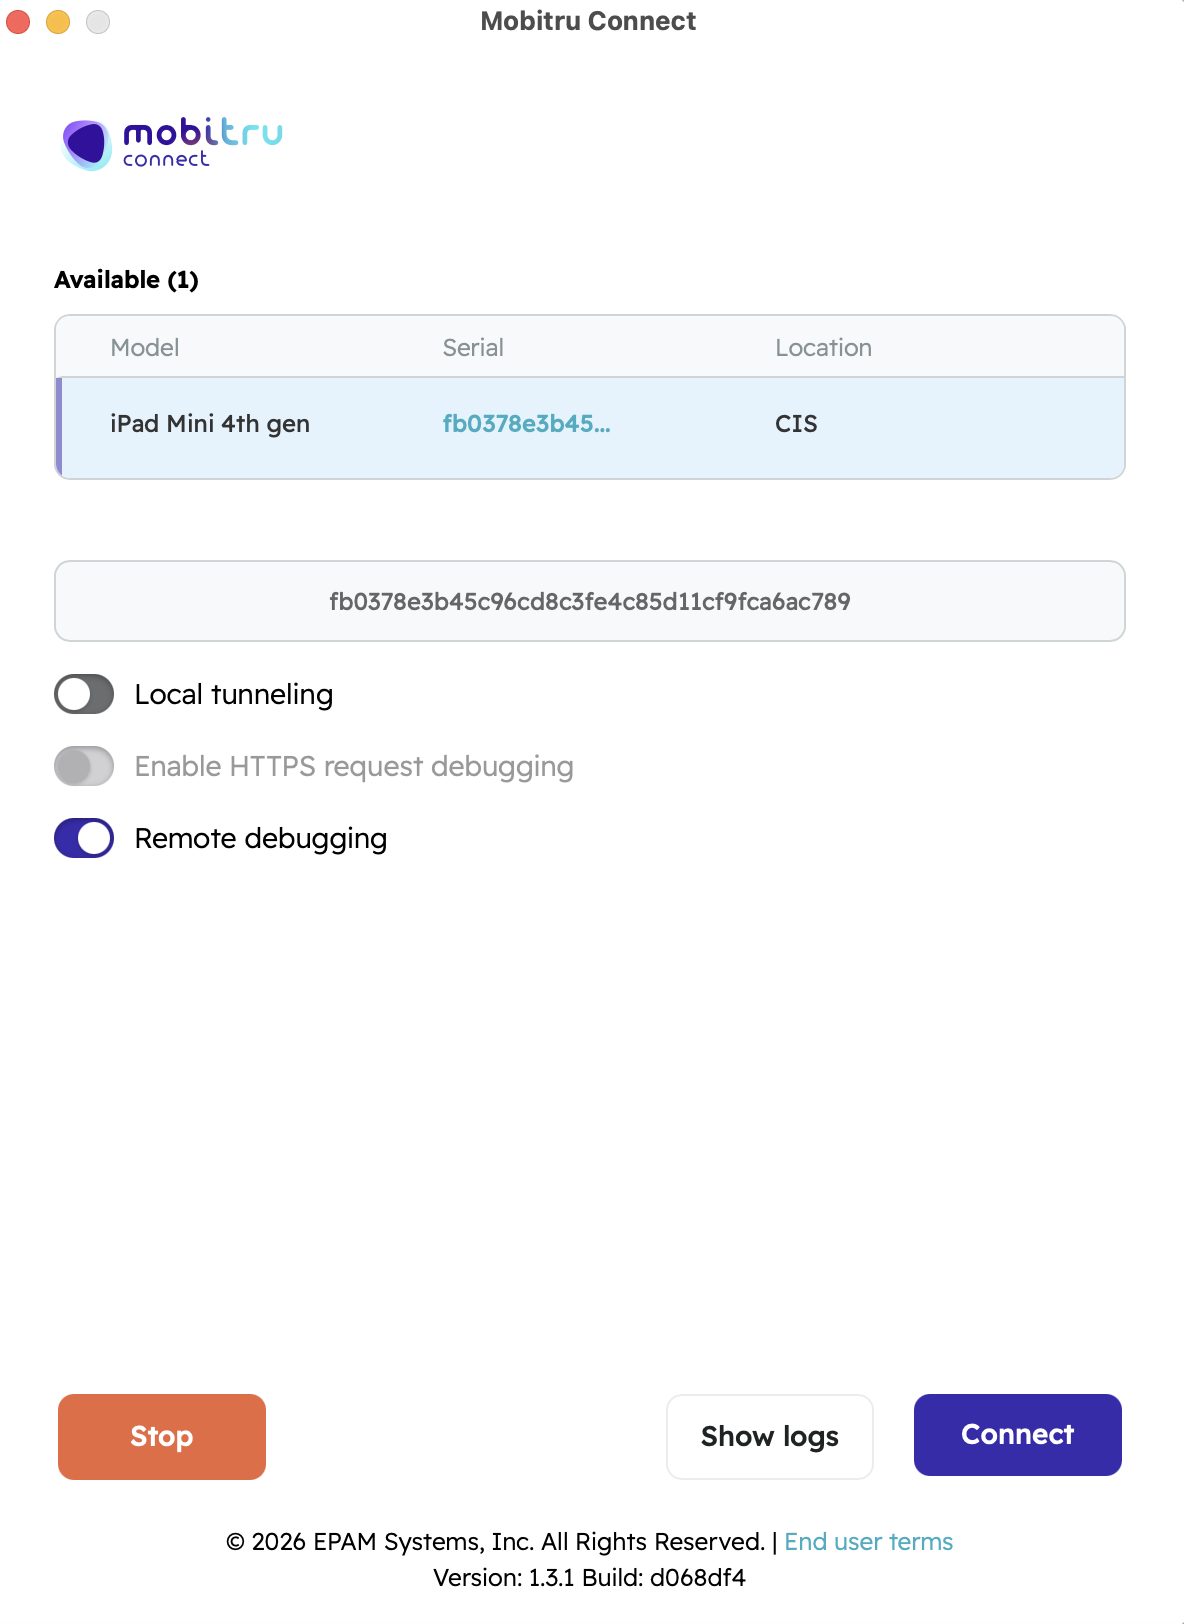Screen dimensions: 1184x1624
Task: Click the Serial column header
Action: click(x=473, y=347)
